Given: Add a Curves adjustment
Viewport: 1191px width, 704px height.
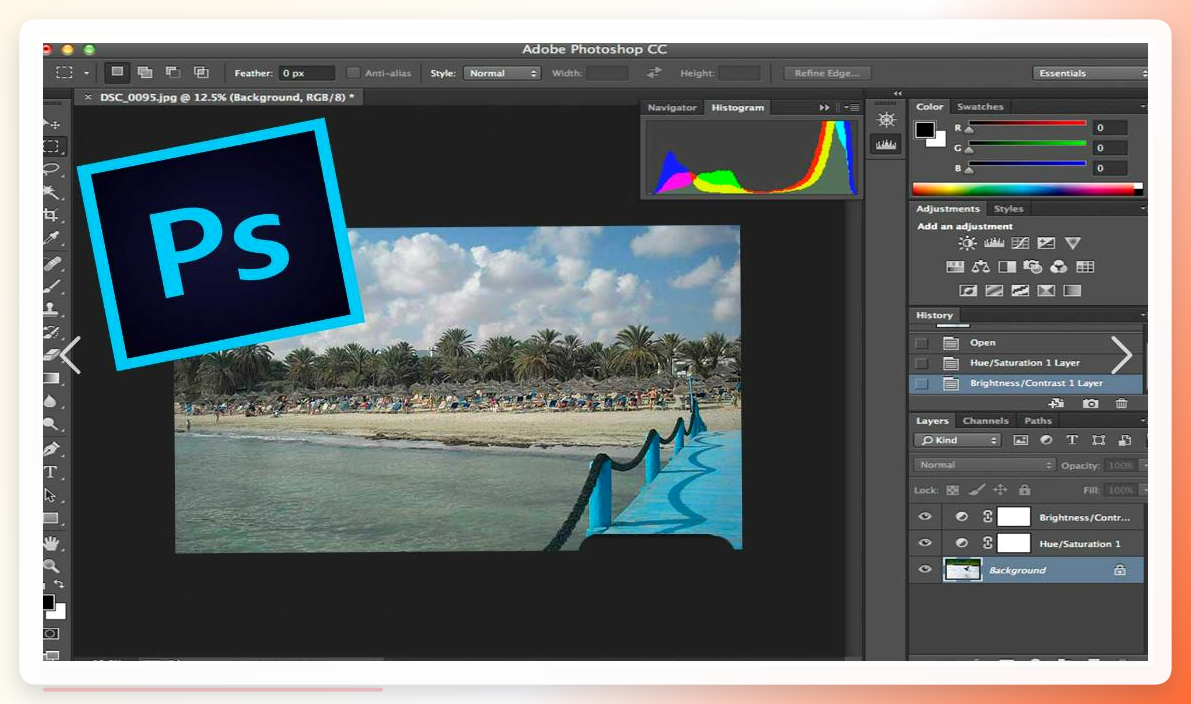Looking at the screenshot, I should [1020, 243].
